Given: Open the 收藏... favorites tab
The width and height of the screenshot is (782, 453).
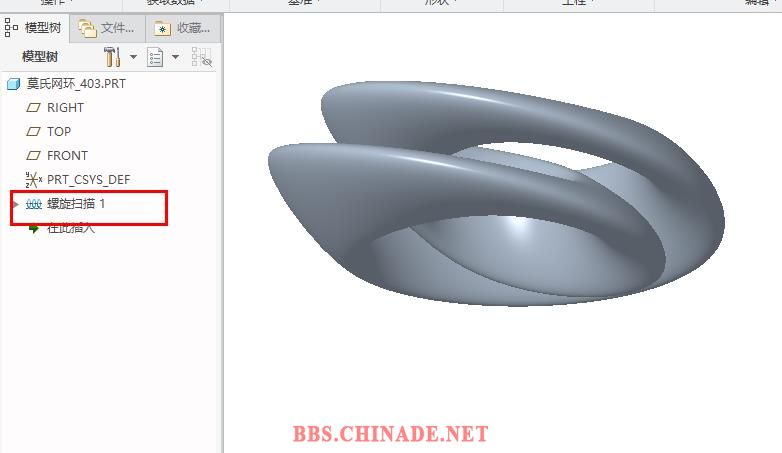Looking at the screenshot, I should coord(183,28).
